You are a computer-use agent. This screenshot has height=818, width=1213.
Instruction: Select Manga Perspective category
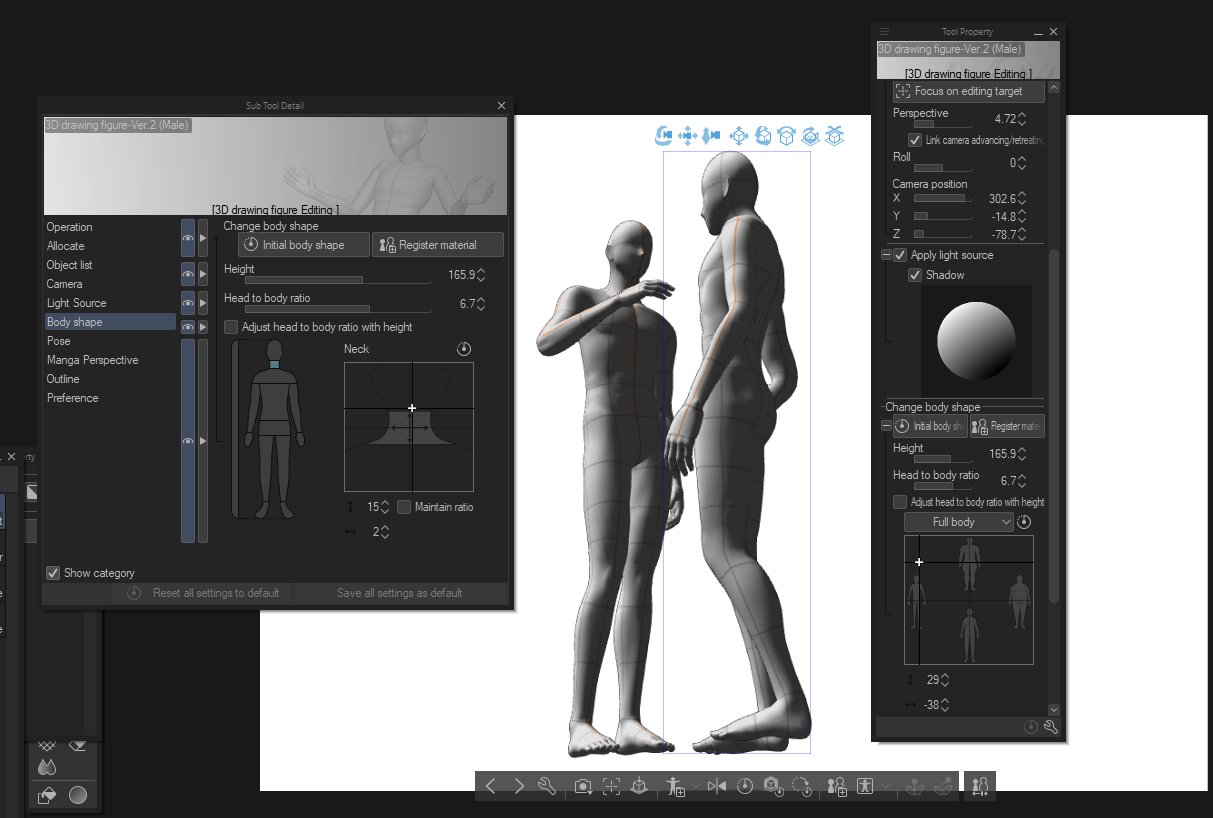point(92,360)
